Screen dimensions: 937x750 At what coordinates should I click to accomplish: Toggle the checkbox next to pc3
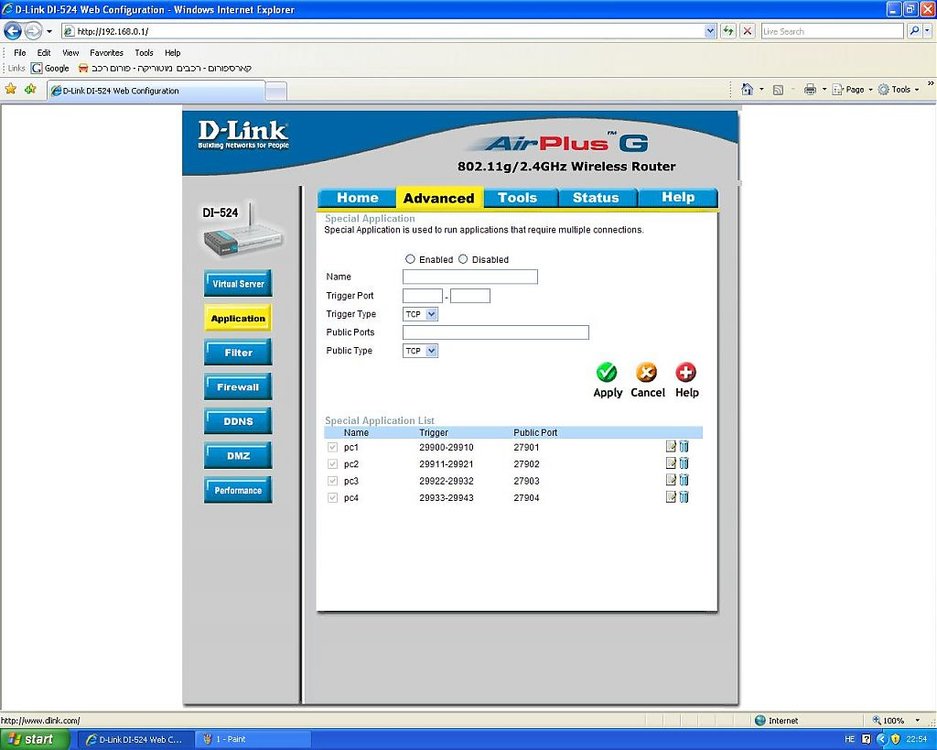(x=332, y=480)
